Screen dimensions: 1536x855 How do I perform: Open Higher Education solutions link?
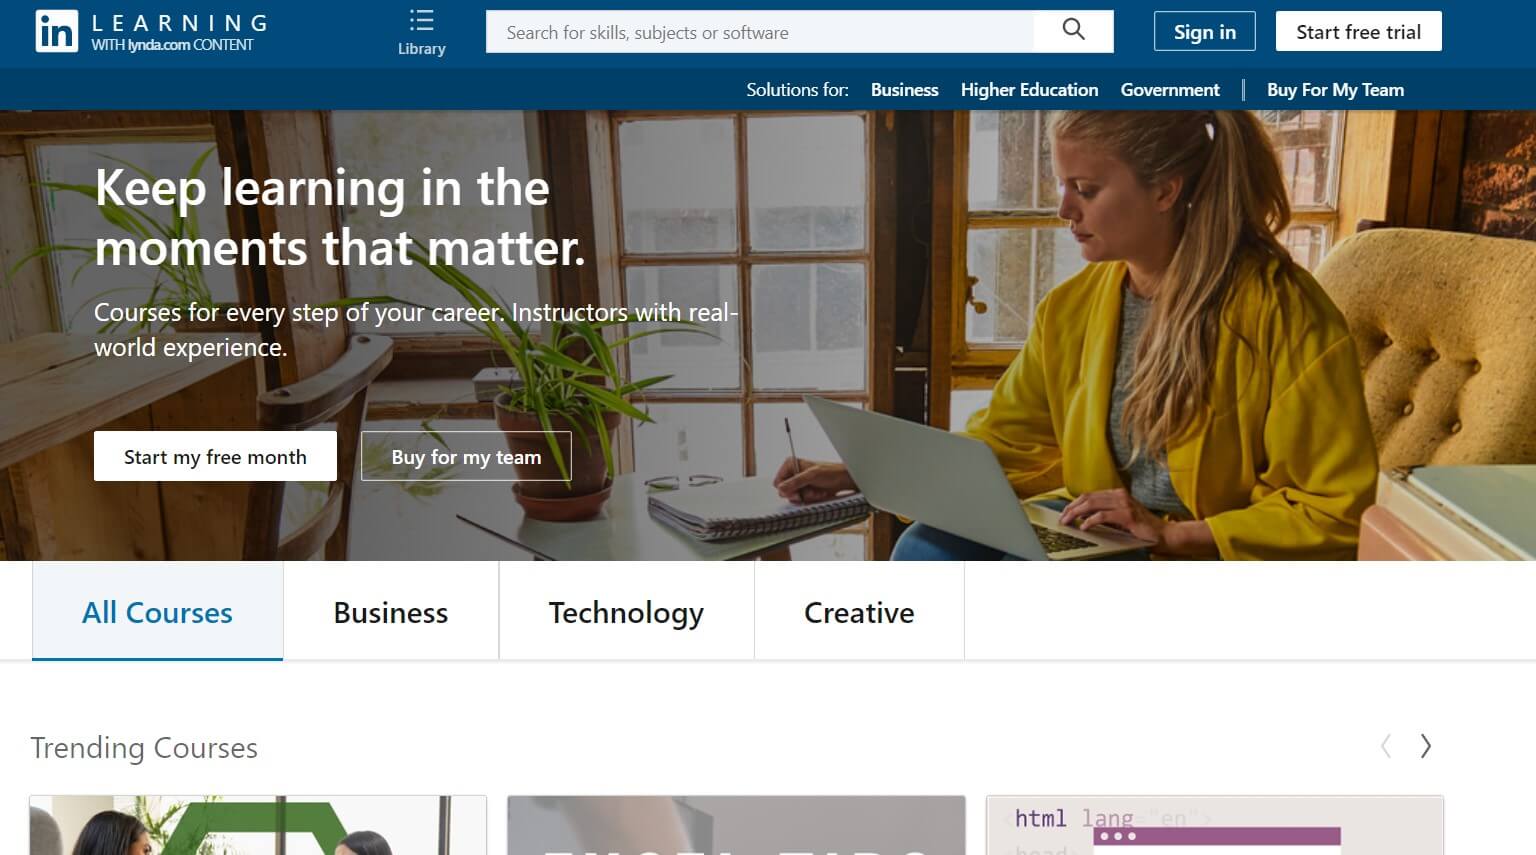click(1029, 90)
